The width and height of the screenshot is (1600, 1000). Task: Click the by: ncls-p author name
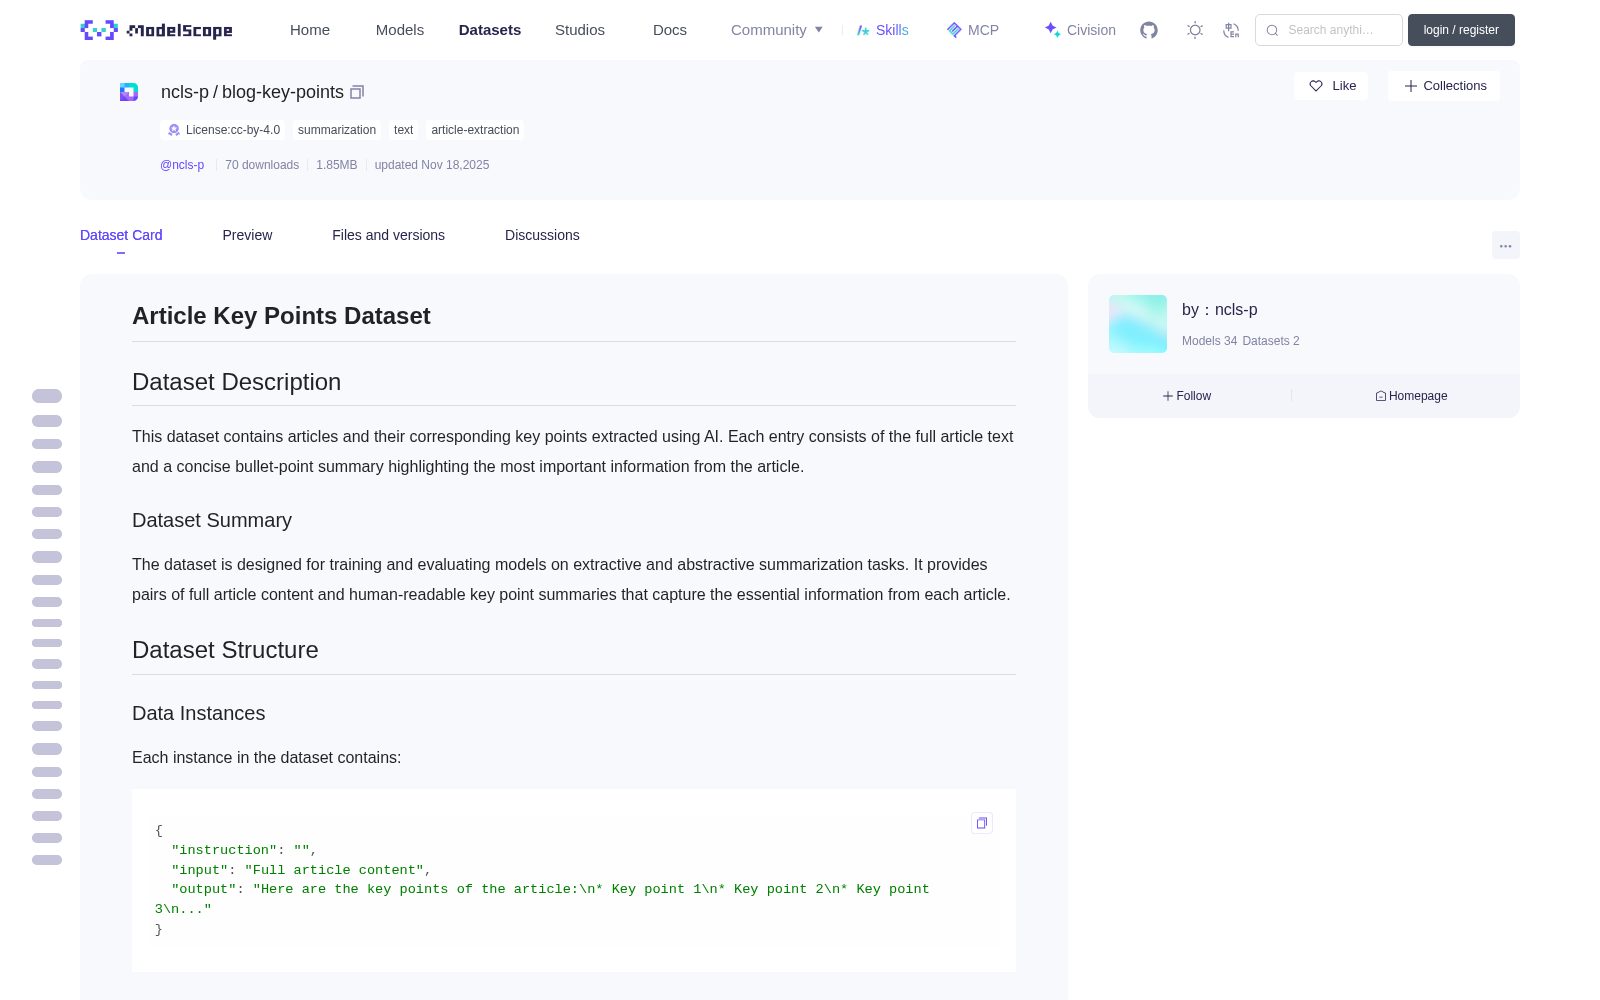[x=1220, y=310]
